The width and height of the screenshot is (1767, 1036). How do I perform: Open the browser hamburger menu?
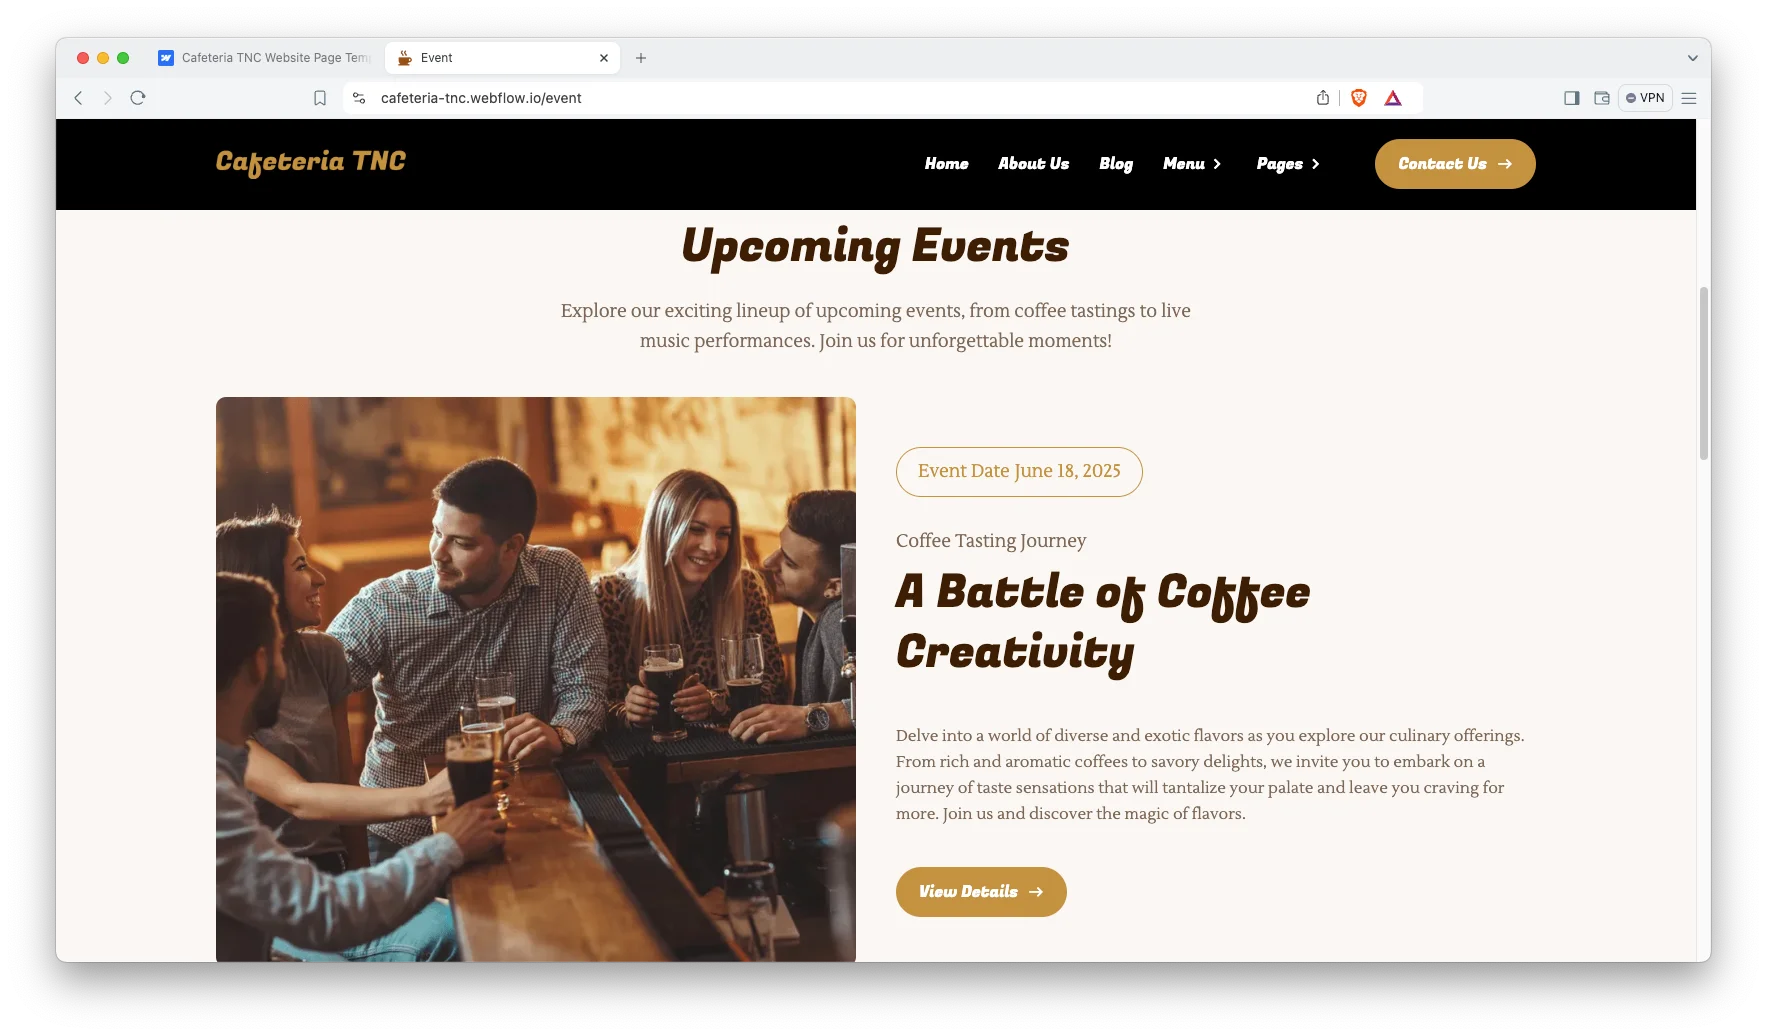pyautogui.click(x=1689, y=98)
